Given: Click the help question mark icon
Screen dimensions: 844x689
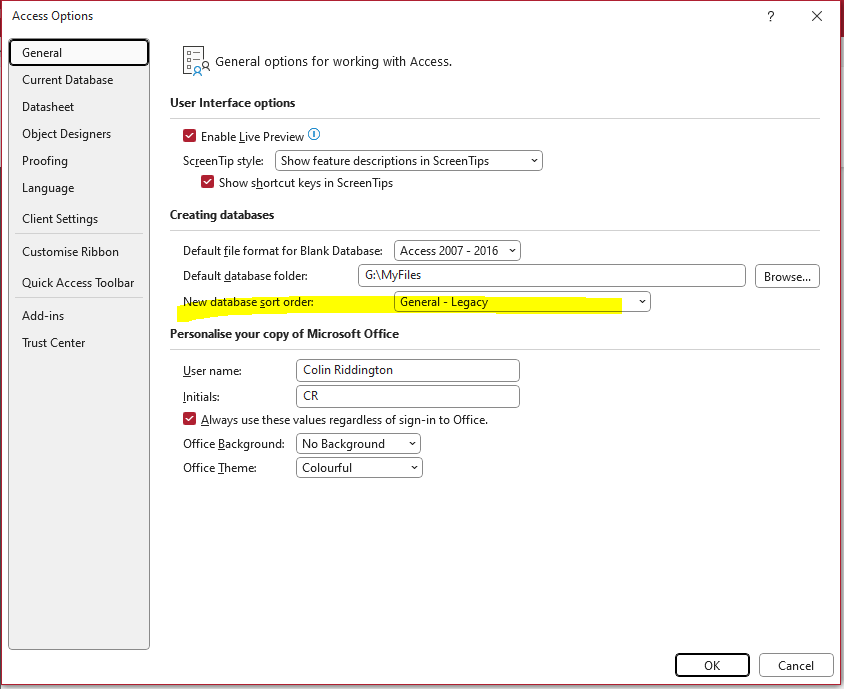Looking at the screenshot, I should click(x=771, y=16).
